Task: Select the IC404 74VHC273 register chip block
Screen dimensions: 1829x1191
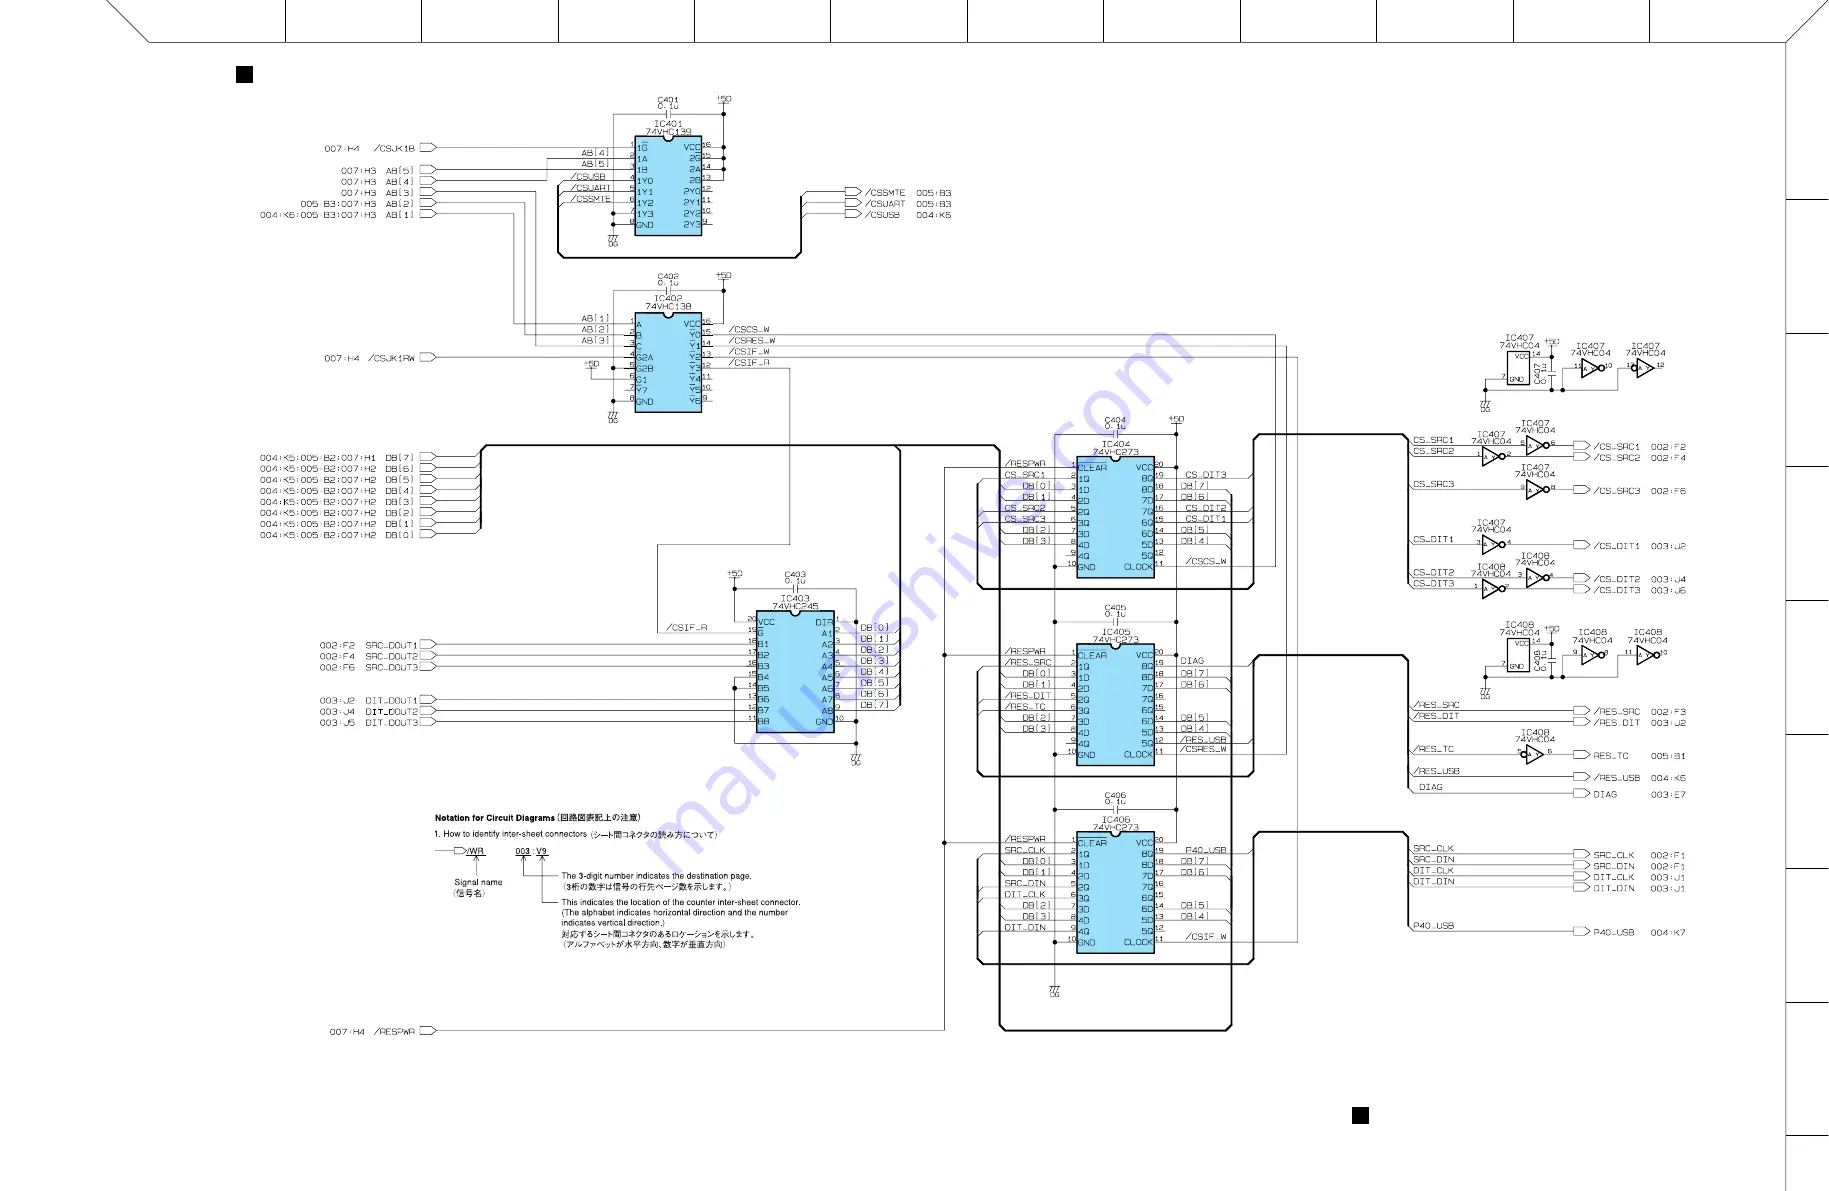Action: [1115, 516]
